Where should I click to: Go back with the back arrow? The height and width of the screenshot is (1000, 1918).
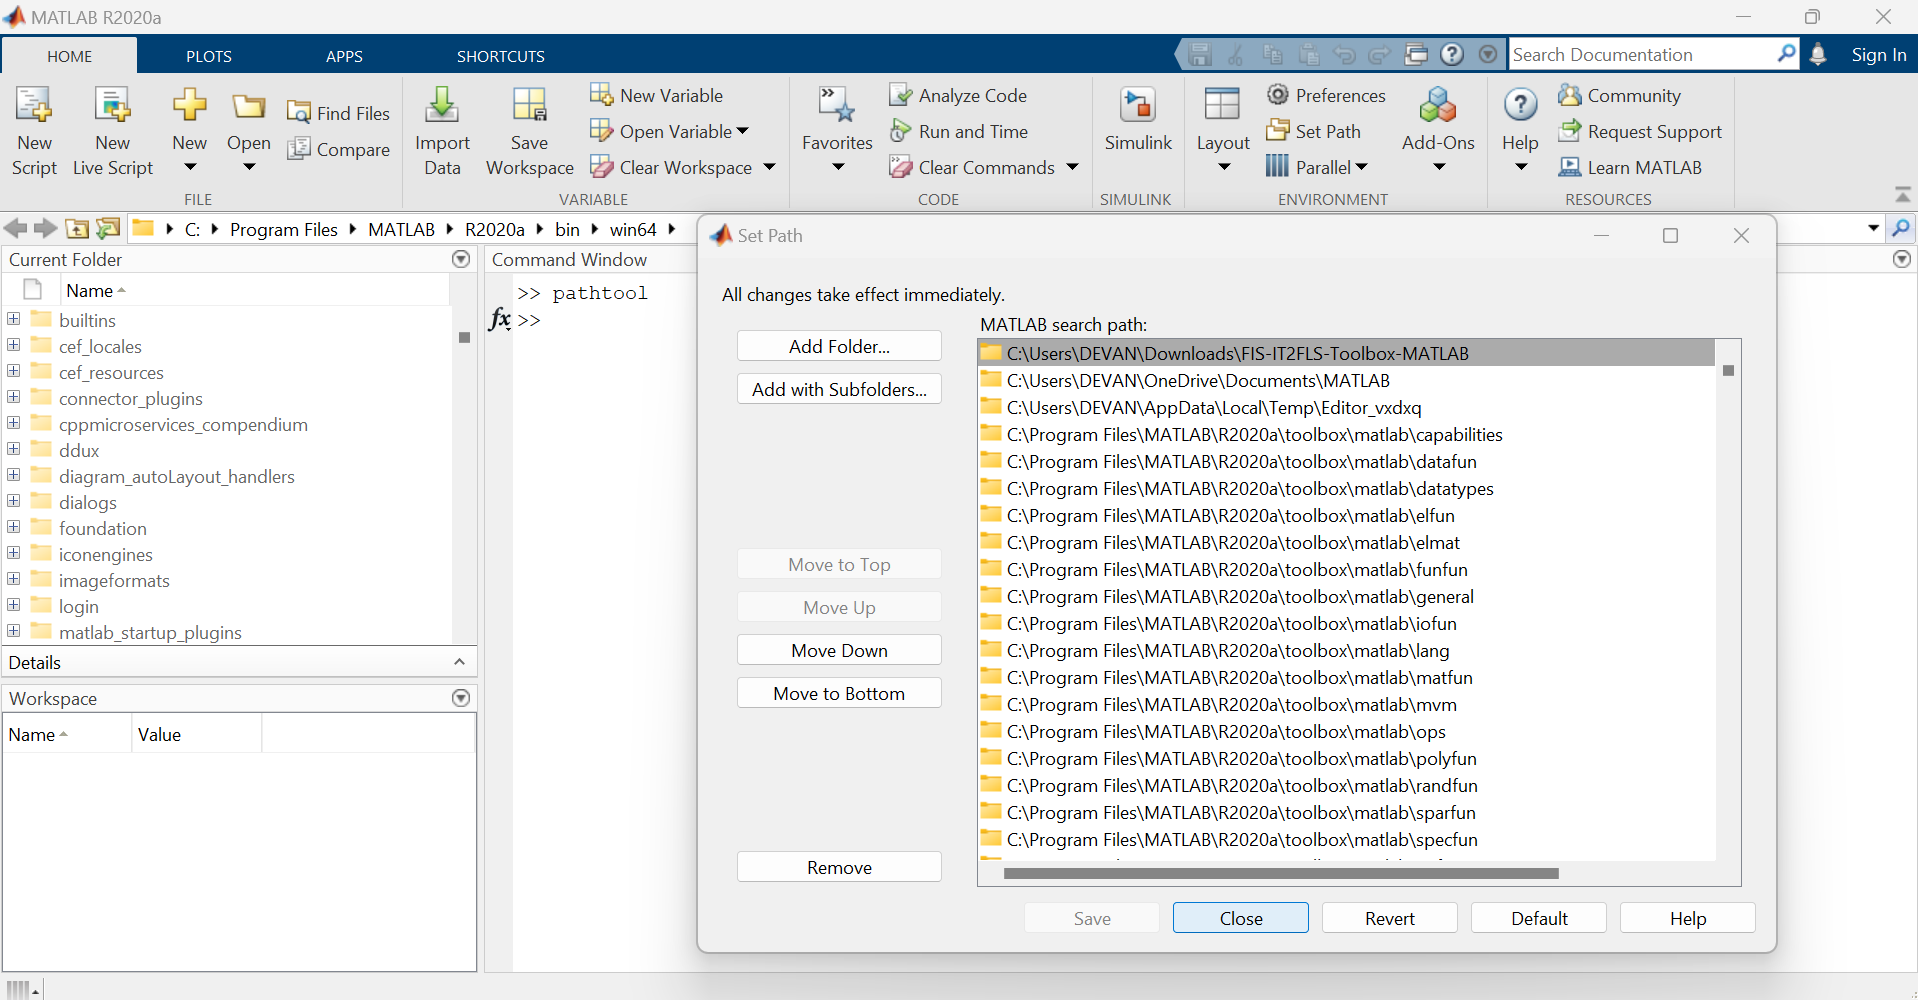(x=15, y=229)
